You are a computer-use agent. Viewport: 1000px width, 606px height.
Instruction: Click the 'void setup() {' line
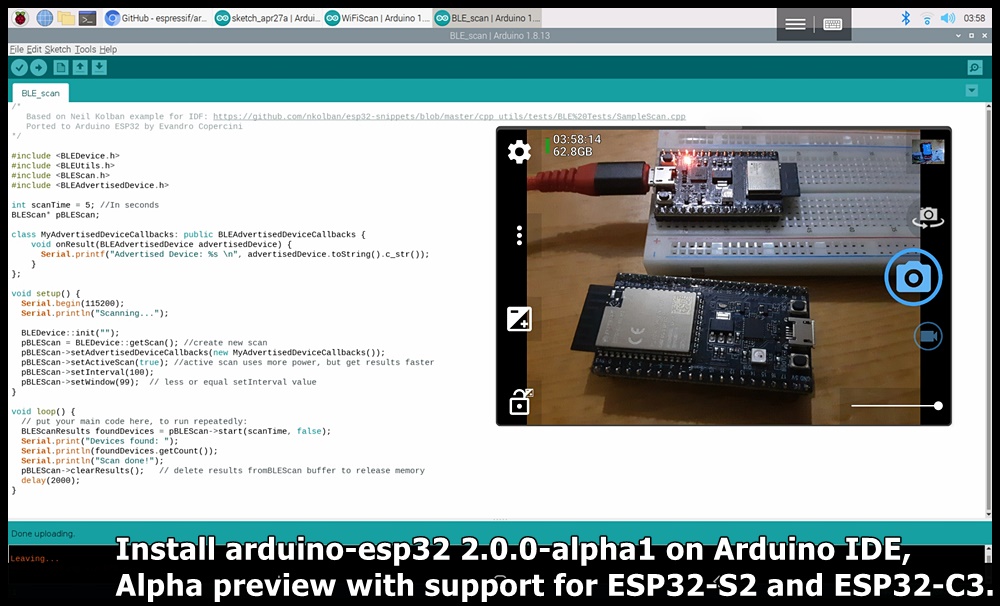click(x=45, y=293)
